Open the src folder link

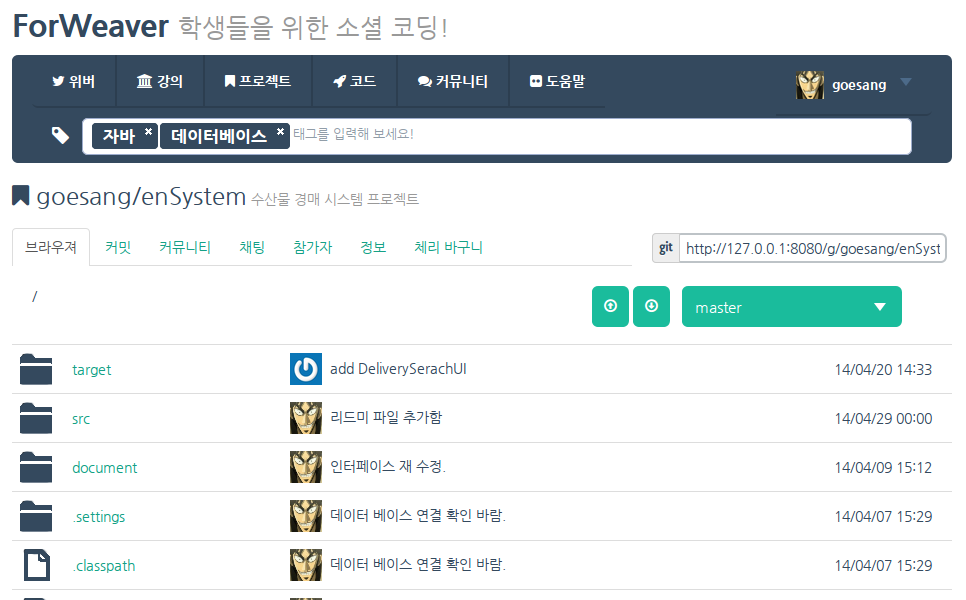pos(81,419)
